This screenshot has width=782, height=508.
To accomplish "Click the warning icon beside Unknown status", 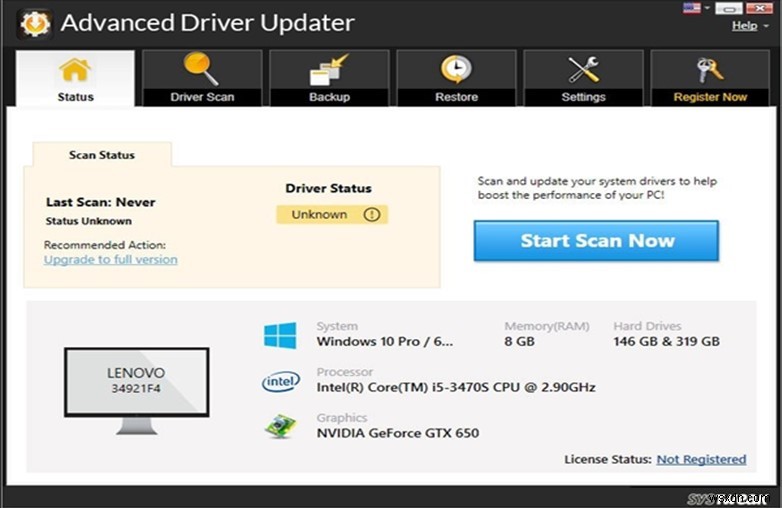I will click(x=372, y=214).
